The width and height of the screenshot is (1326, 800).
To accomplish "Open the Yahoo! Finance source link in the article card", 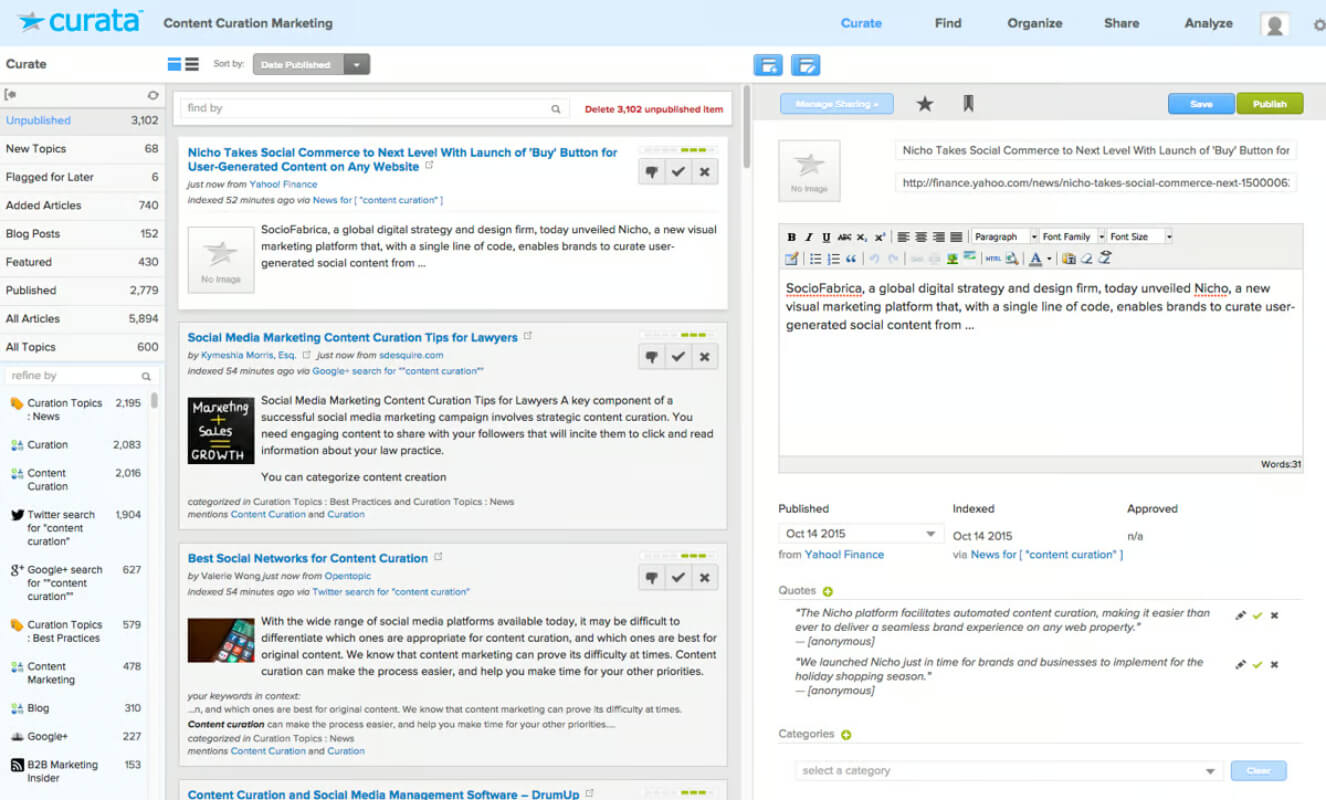I will tap(283, 184).
